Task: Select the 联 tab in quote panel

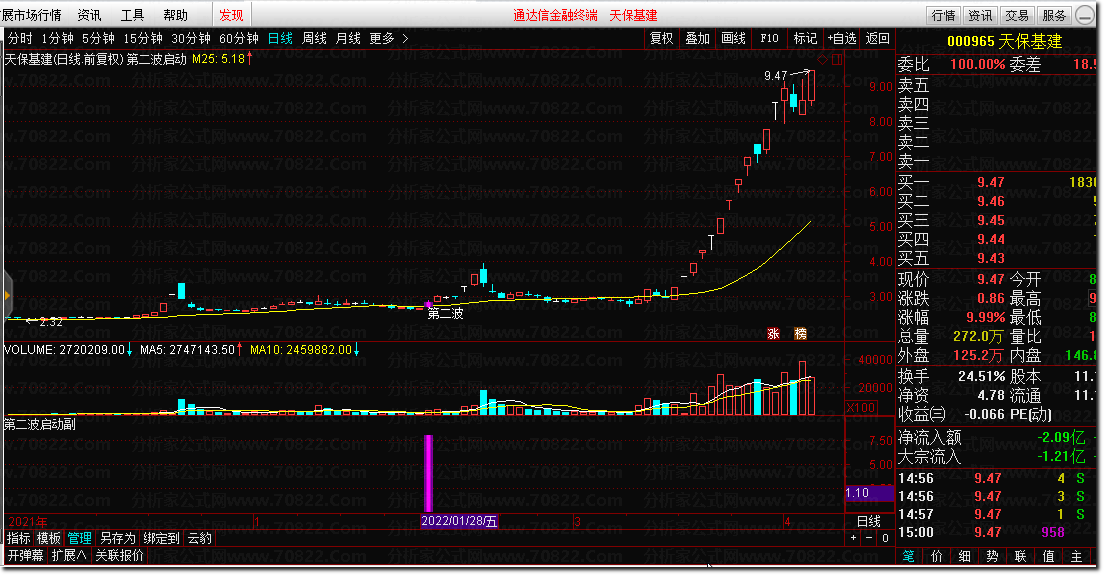Action: [x=1020, y=556]
